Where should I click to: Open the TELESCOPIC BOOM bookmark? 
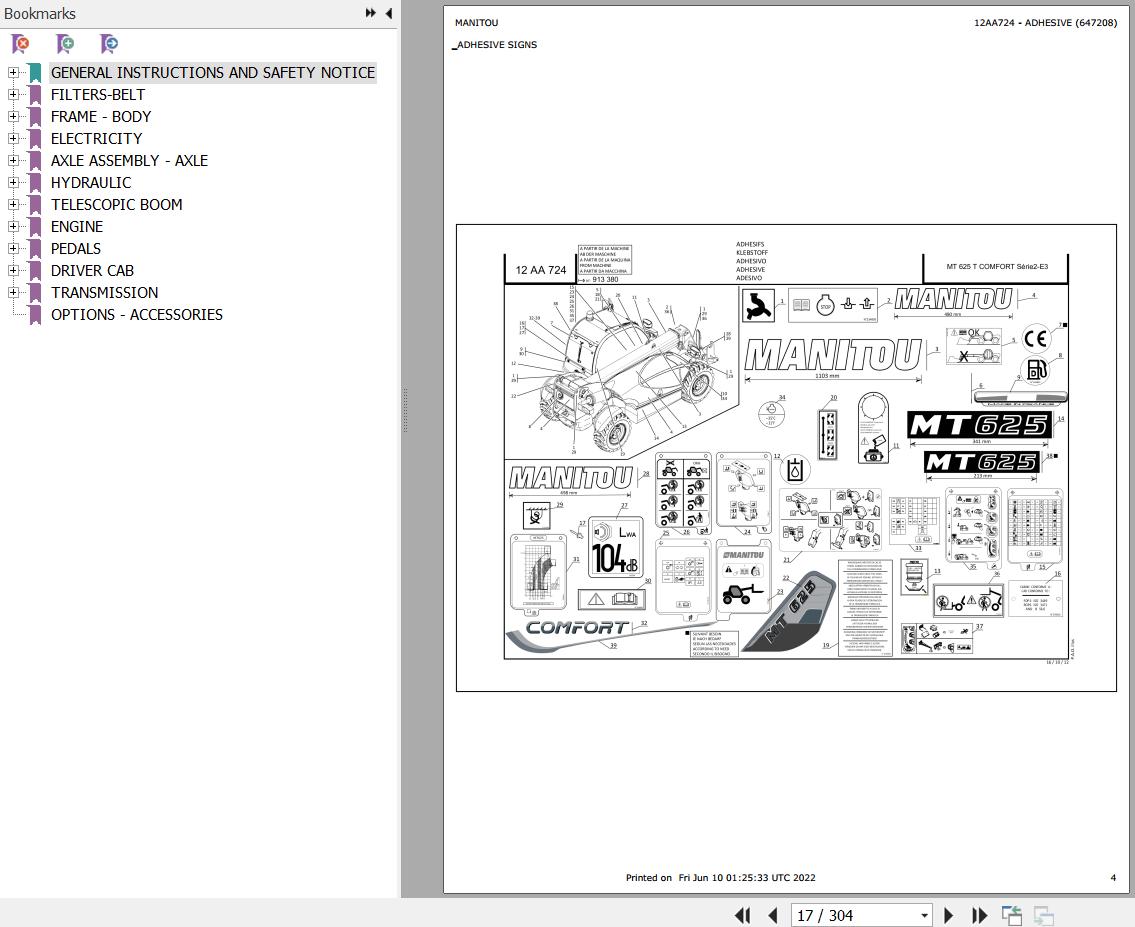click(117, 205)
